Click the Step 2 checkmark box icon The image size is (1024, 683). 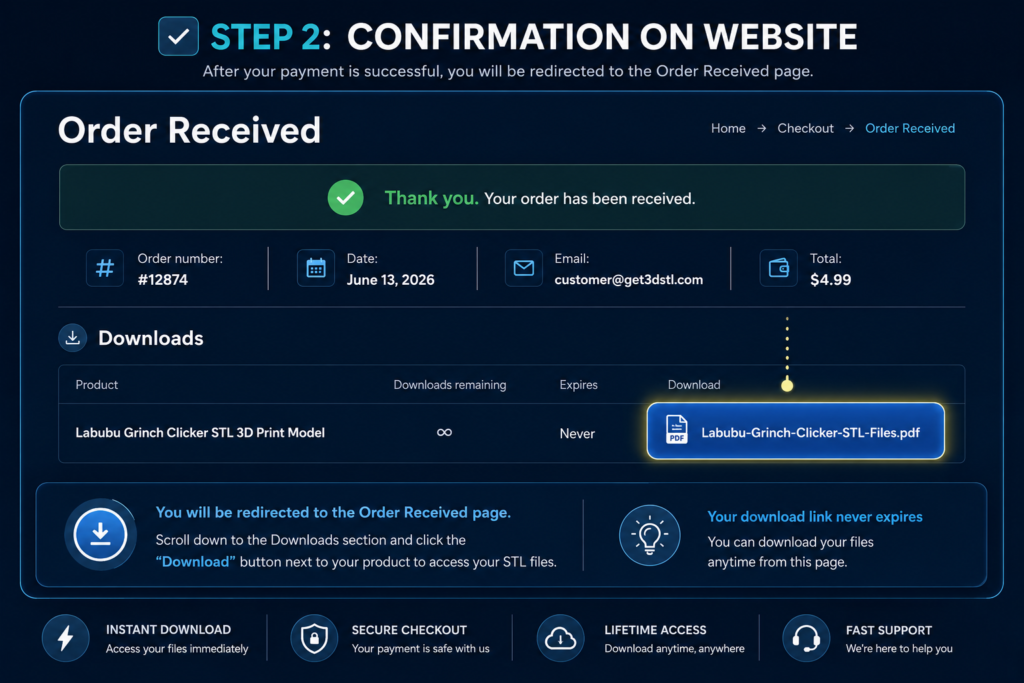pyautogui.click(x=178, y=36)
